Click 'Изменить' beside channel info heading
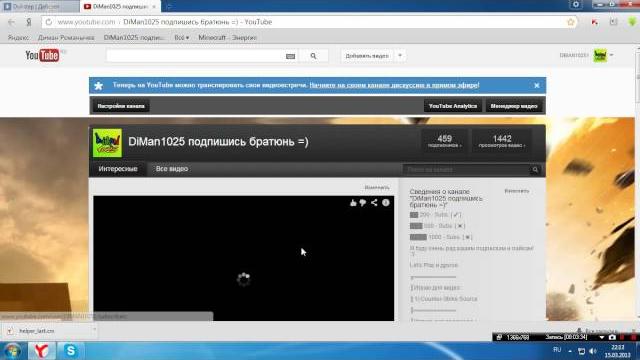This screenshot has width=640, height=360. click(x=517, y=191)
